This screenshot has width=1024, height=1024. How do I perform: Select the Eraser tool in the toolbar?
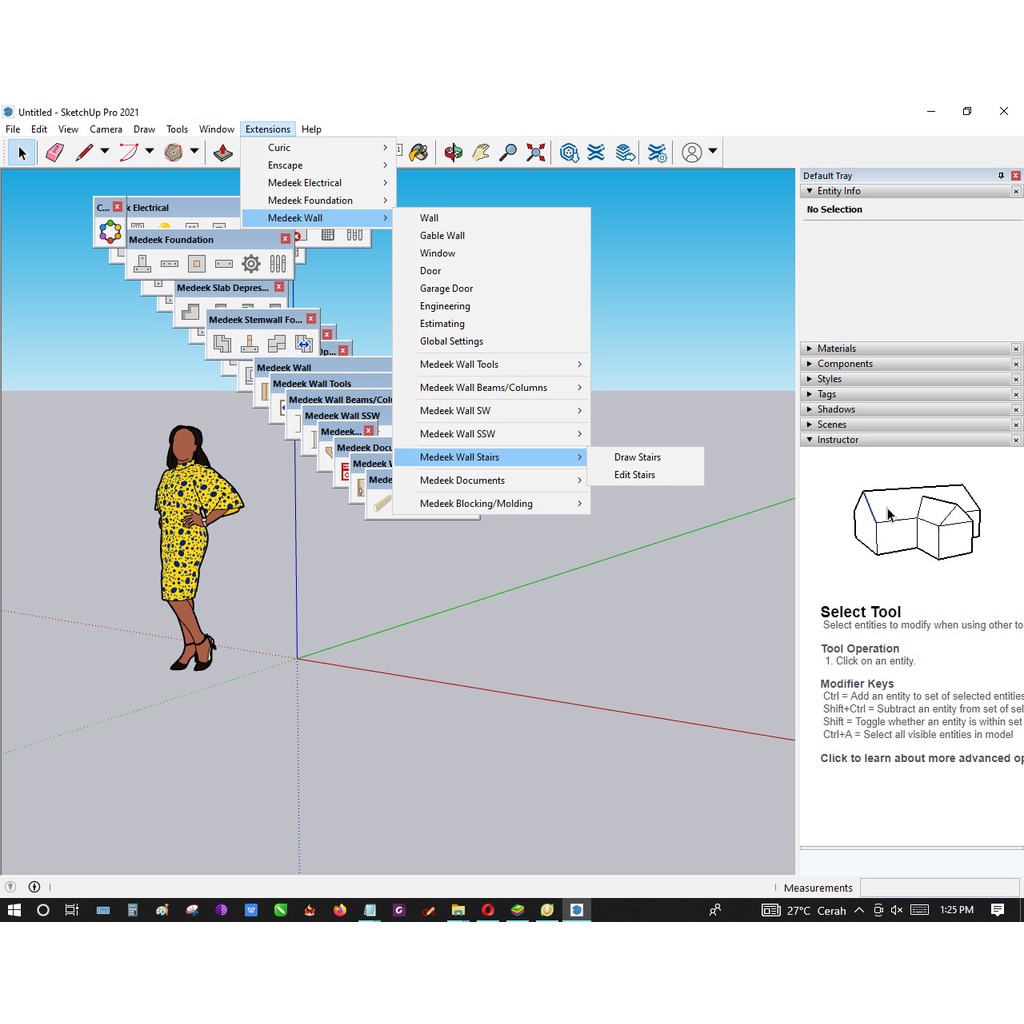tap(55, 153)
